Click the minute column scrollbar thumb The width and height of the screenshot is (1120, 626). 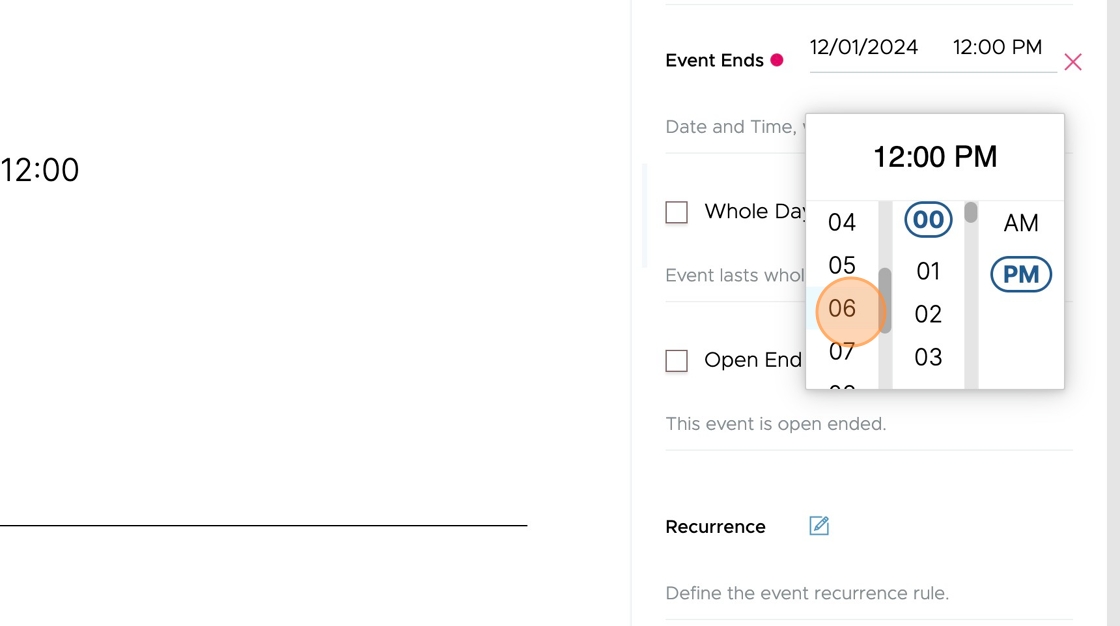pyautogui.click(x=971, y=212)
